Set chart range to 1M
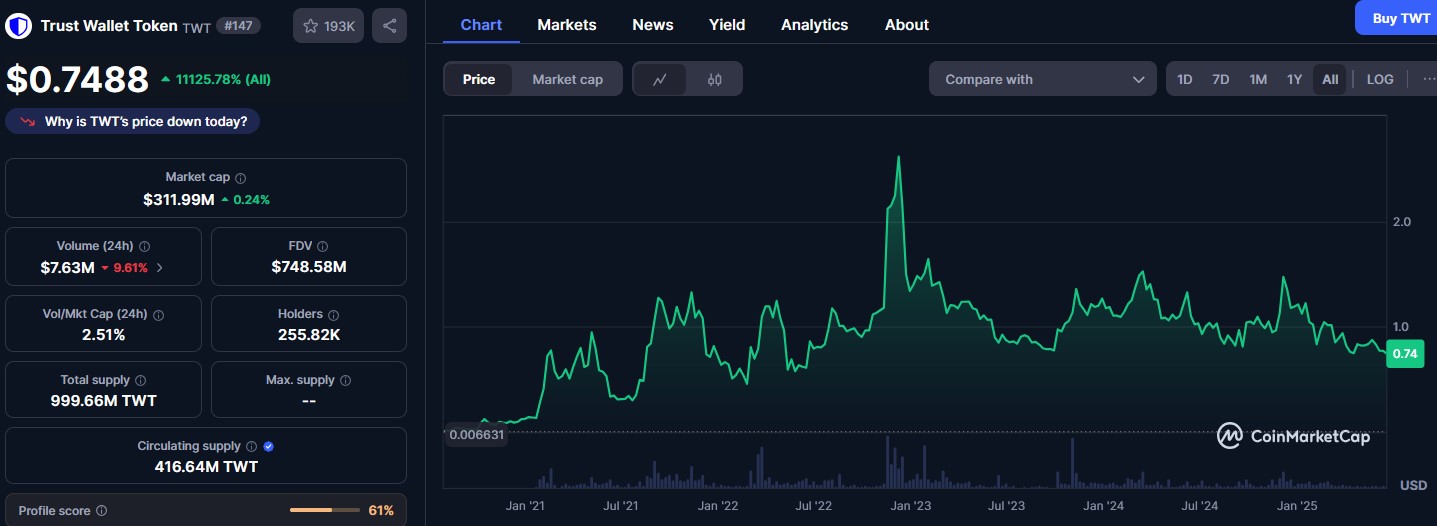 [1258, 79]
